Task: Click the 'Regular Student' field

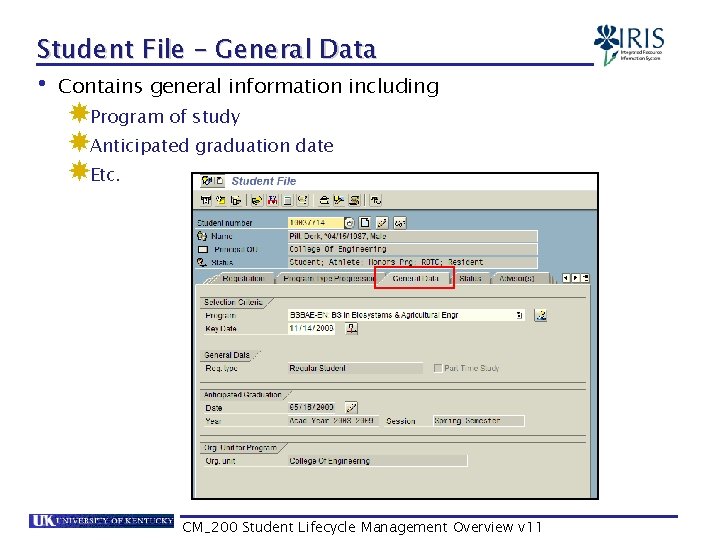Action: [x=355, y=368]
